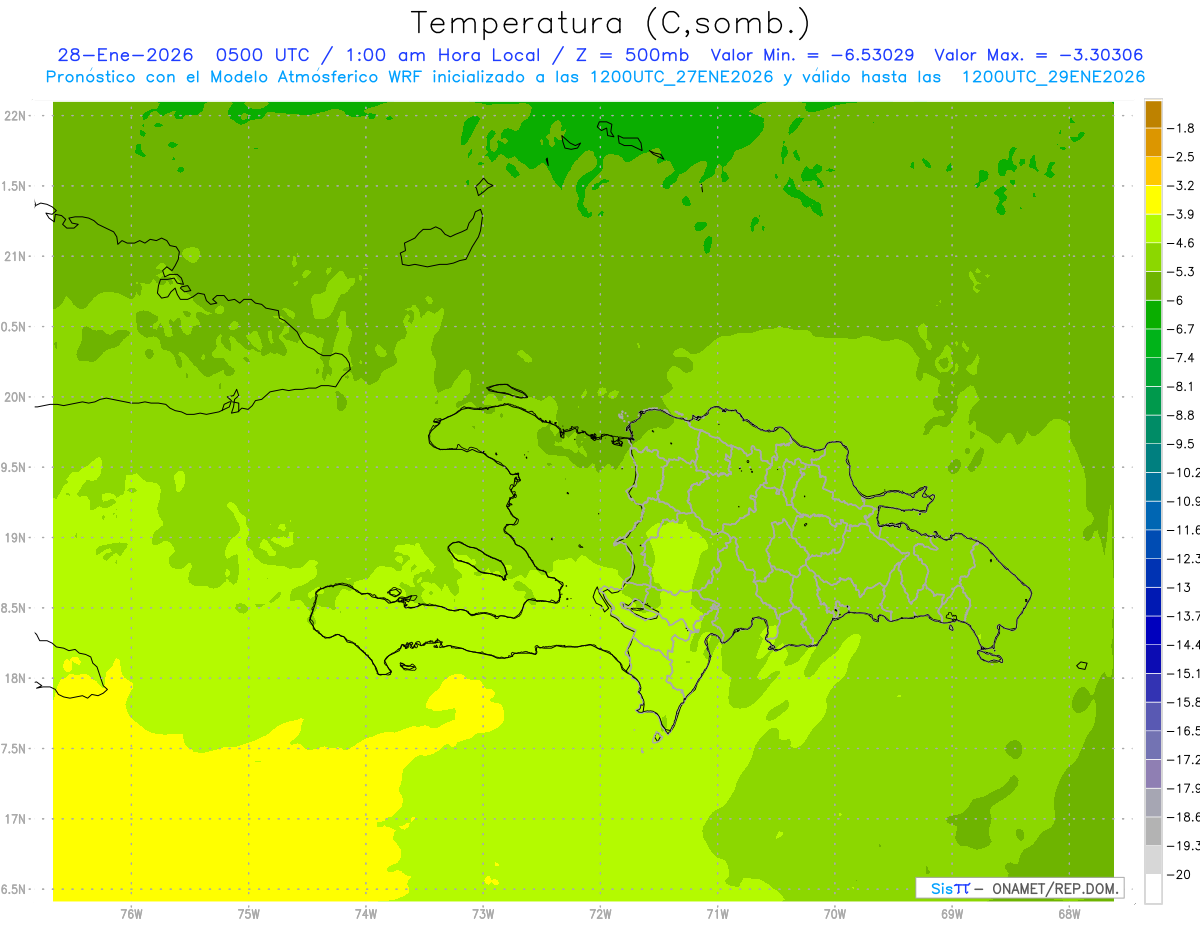Click the "70W" longitude label
This screenshot has width=1200, height=927.
coord(834,913)
